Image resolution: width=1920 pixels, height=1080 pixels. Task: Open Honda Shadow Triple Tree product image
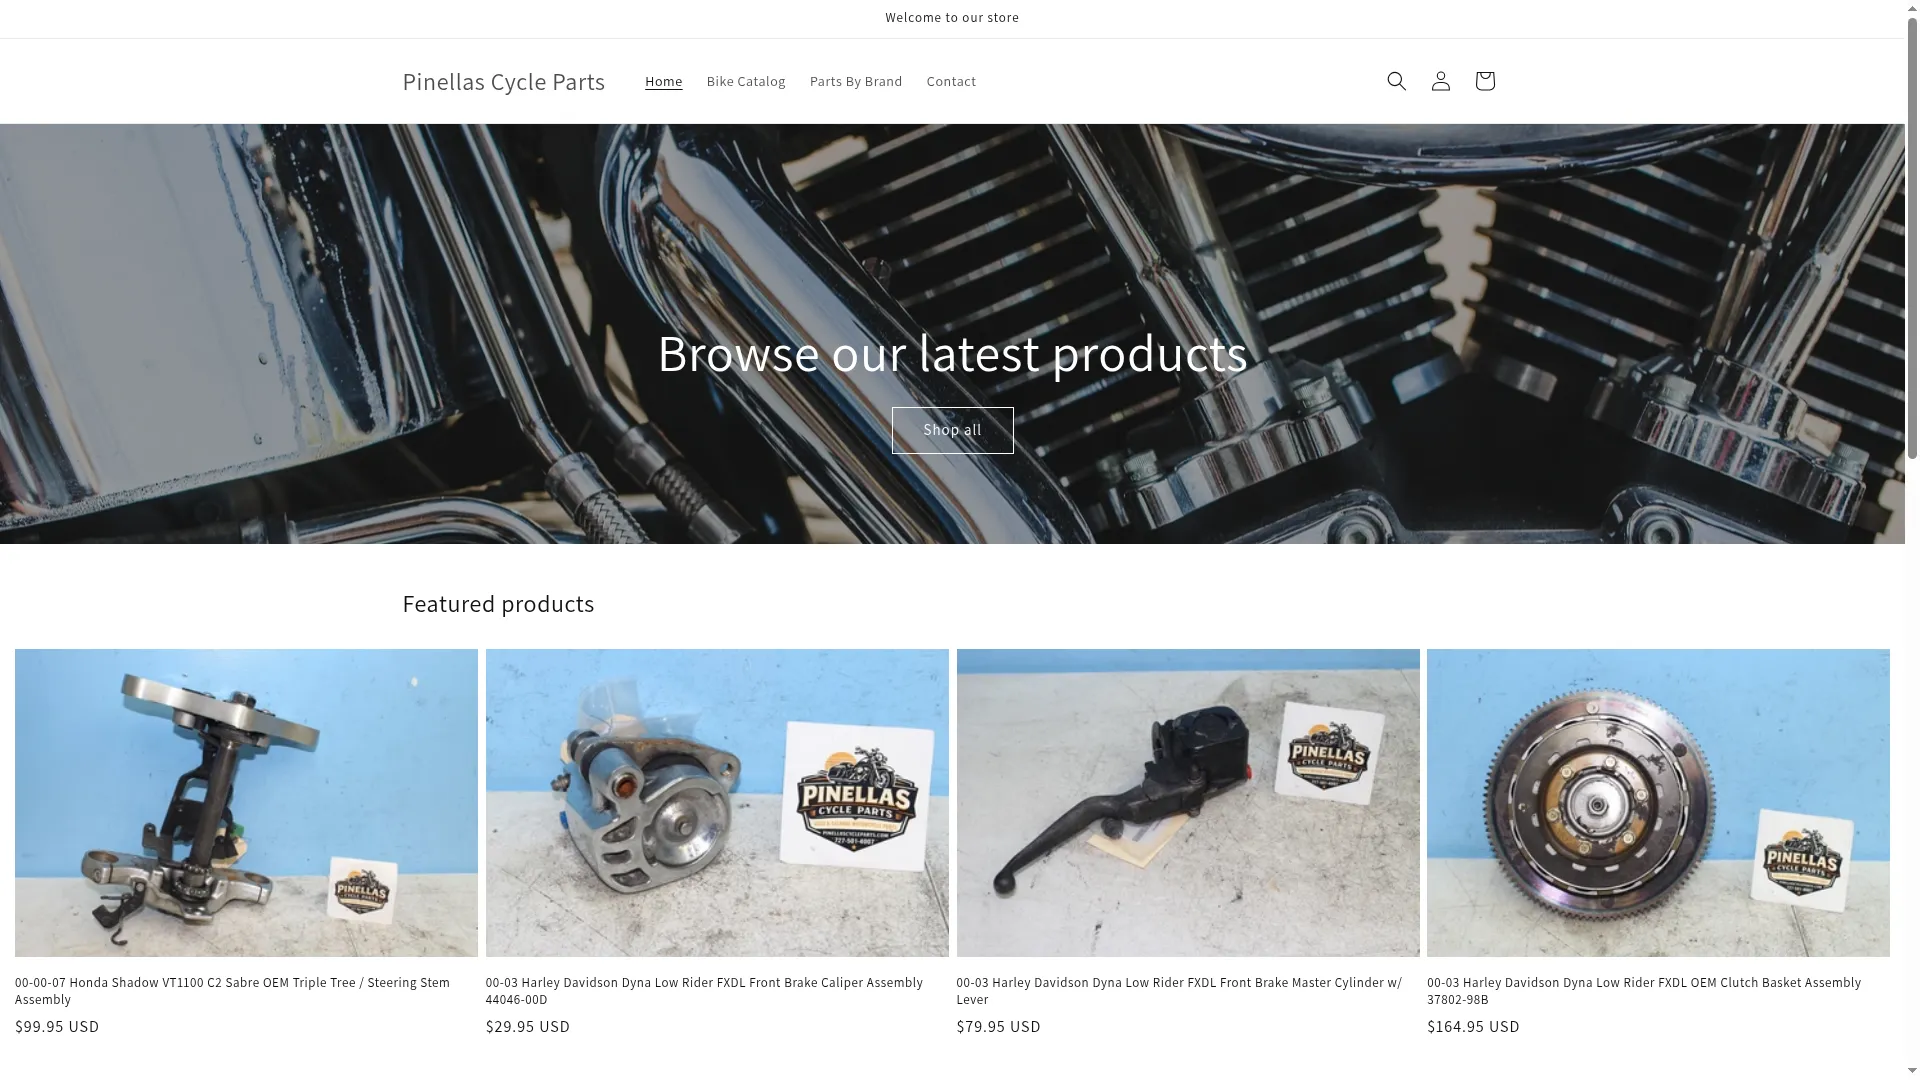(246, 802)
